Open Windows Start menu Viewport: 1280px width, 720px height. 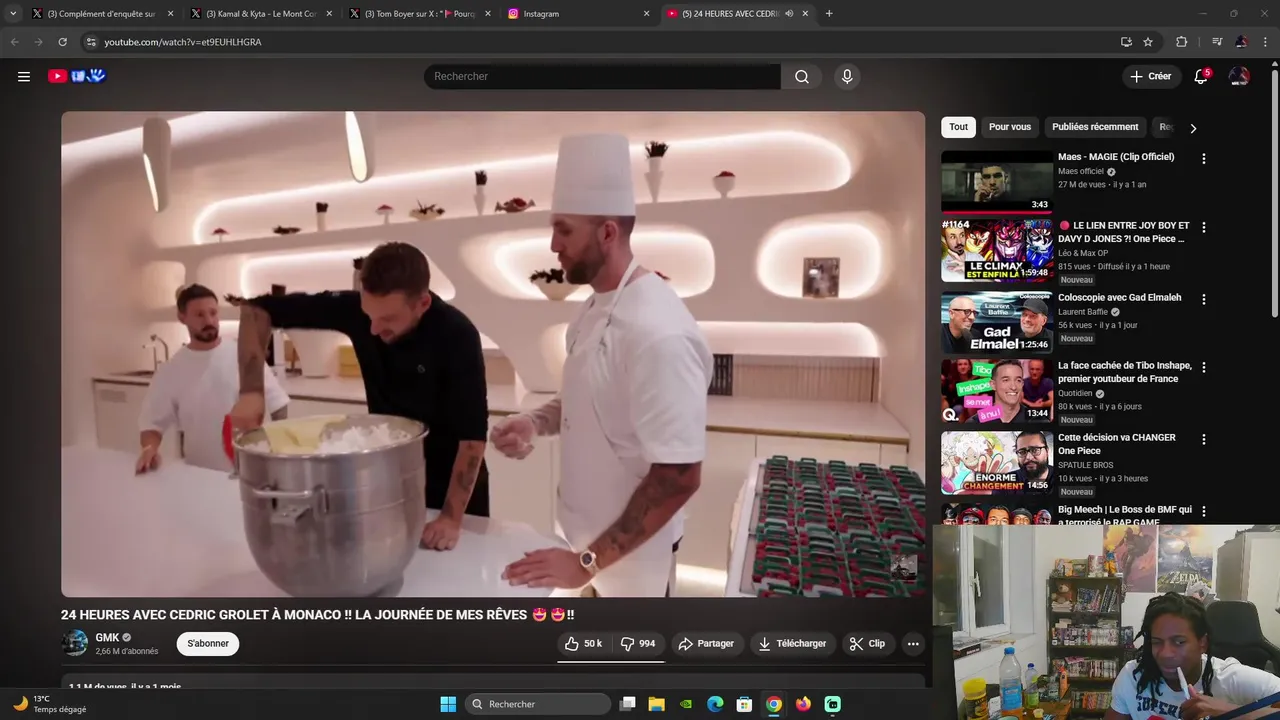(x=448, y=704)
